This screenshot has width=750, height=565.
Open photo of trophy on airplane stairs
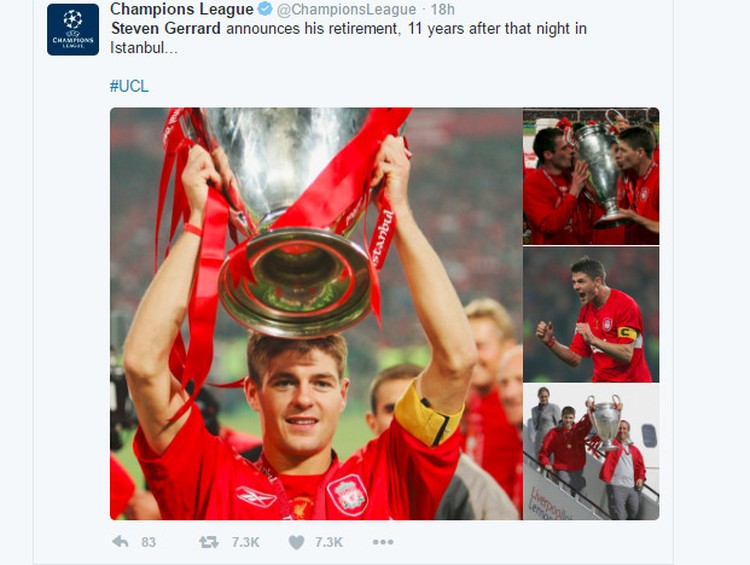[591, 452]
